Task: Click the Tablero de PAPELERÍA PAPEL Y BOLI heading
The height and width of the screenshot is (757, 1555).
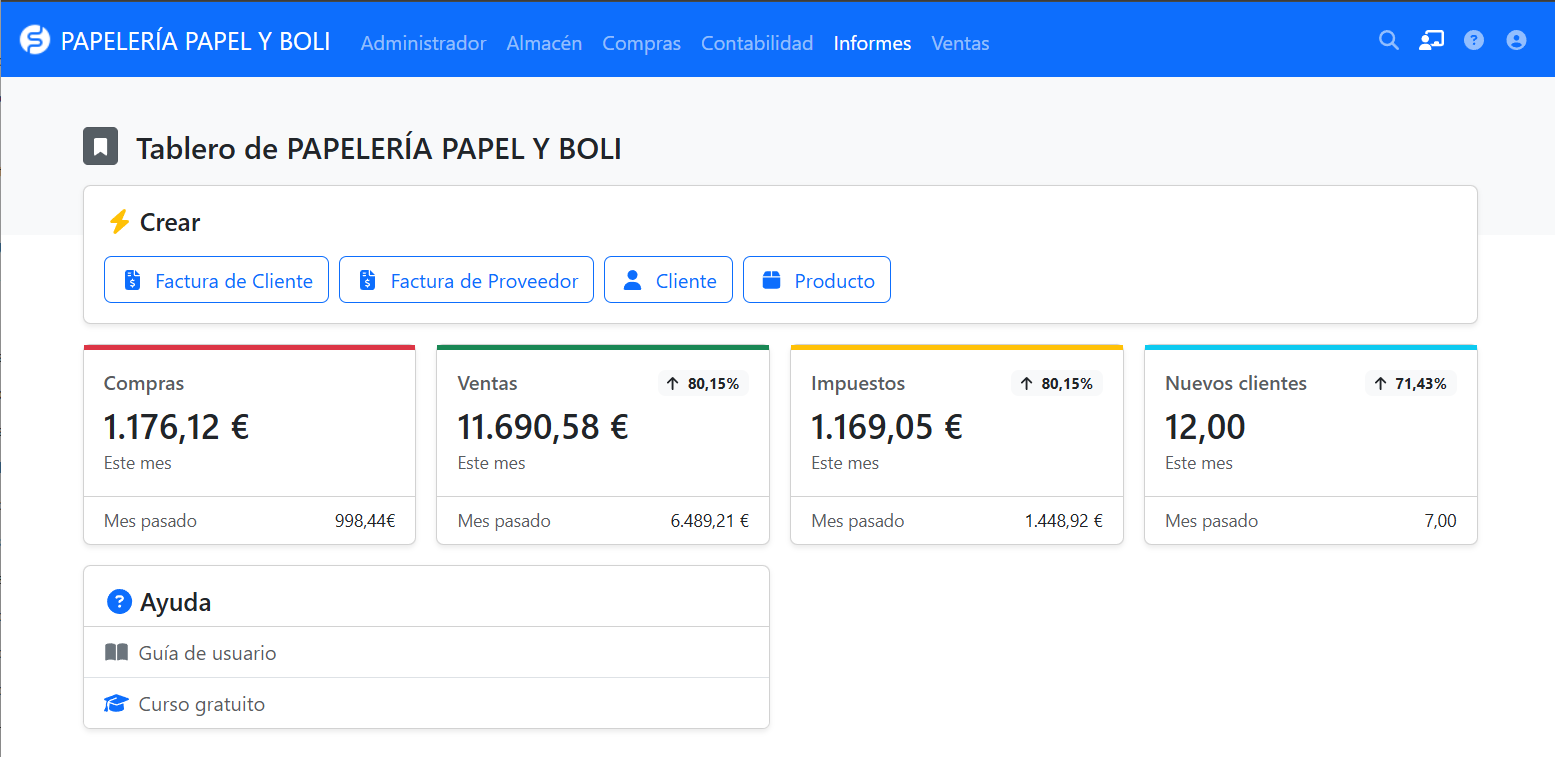Action: click(379, 149)
